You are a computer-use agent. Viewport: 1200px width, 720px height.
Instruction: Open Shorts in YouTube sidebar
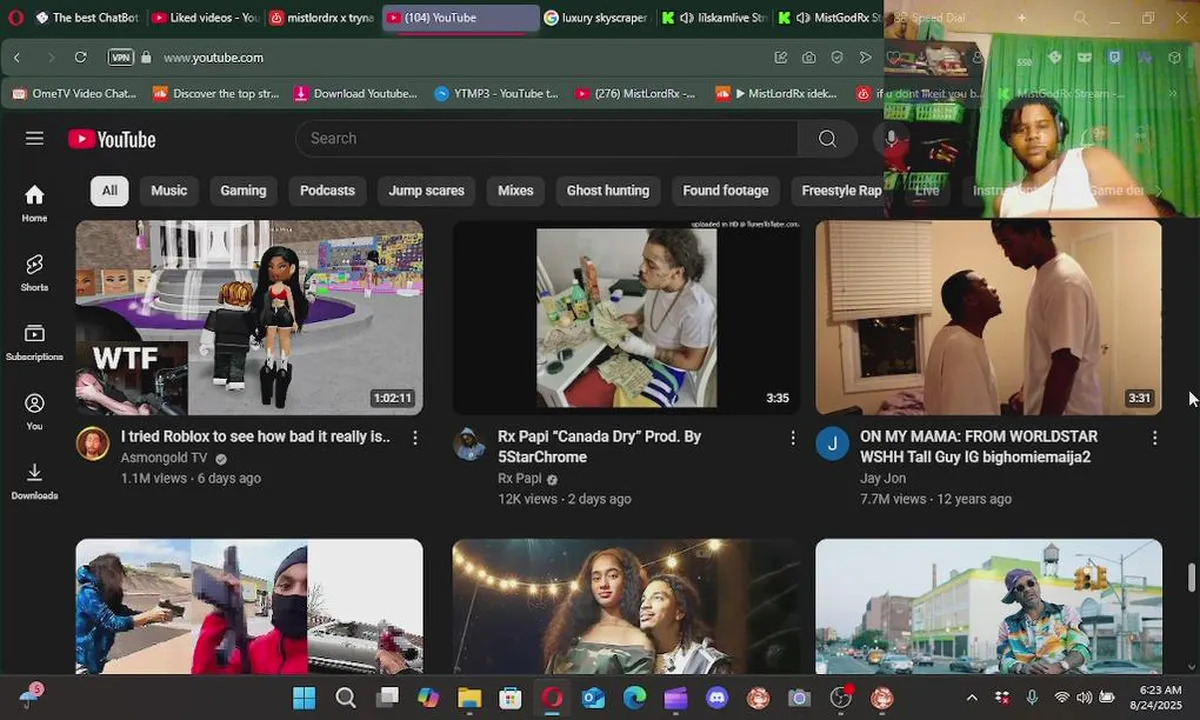pyautogui.click(x=34, y=272)
